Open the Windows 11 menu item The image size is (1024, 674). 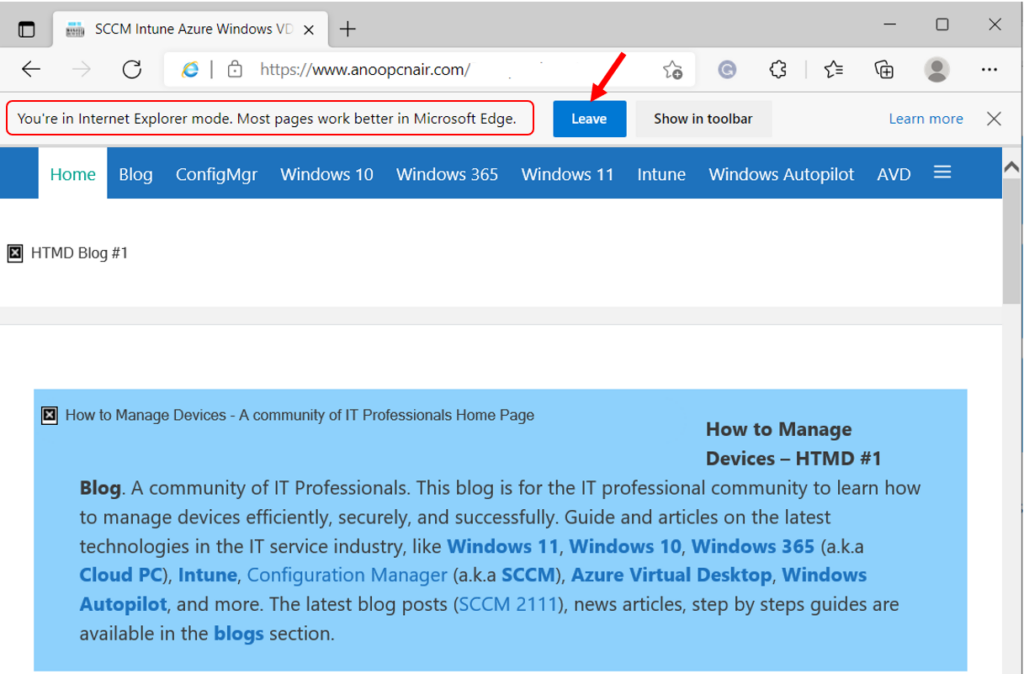pyautogui.click(x=567, y=174)
